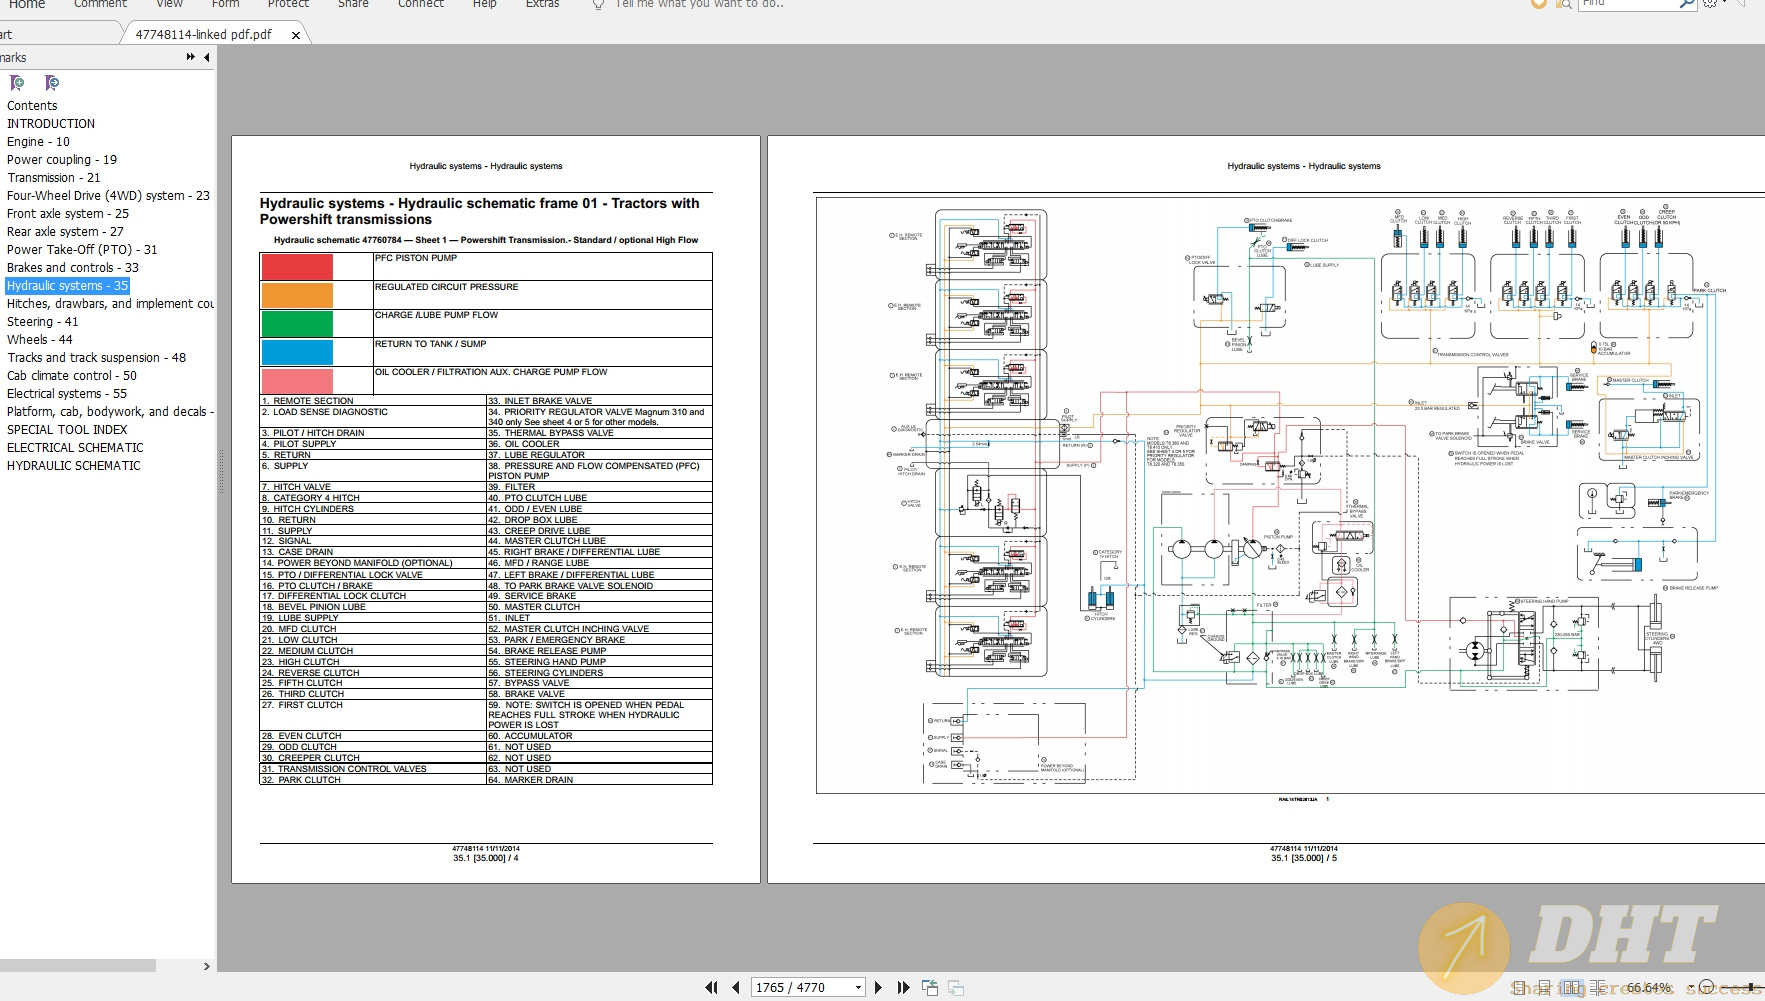Click the previous view icon in the status bar
Screen dimensions: 1765x1001
929,987
